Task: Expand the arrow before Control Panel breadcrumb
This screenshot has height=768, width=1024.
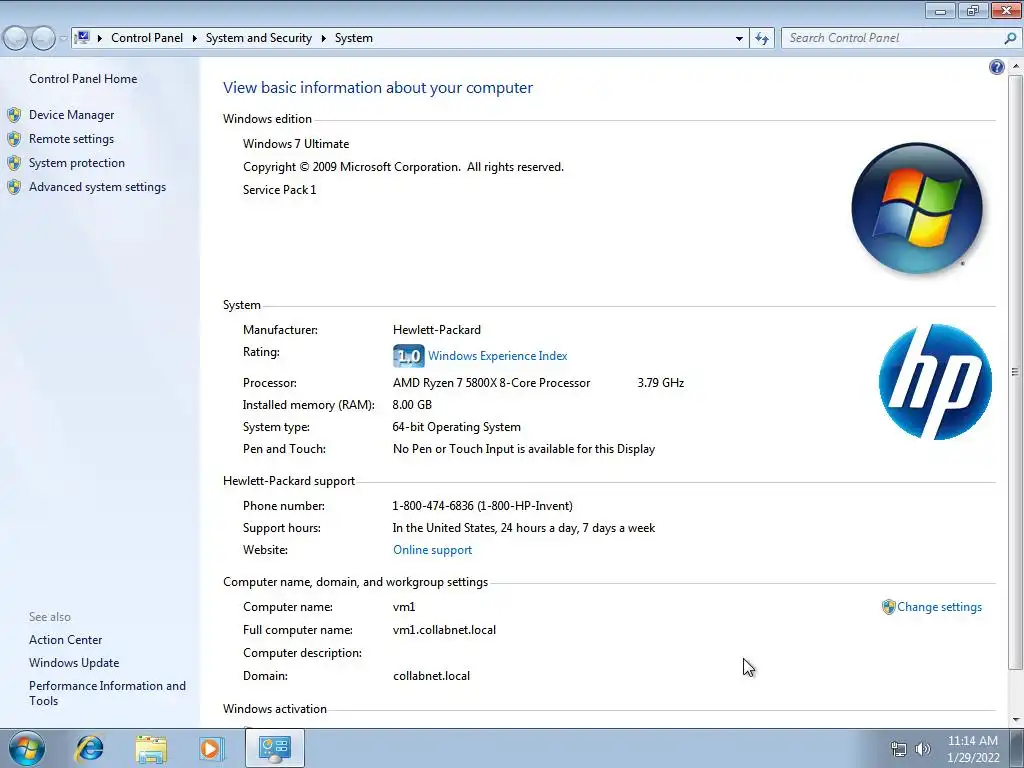Action: point(100,39)
